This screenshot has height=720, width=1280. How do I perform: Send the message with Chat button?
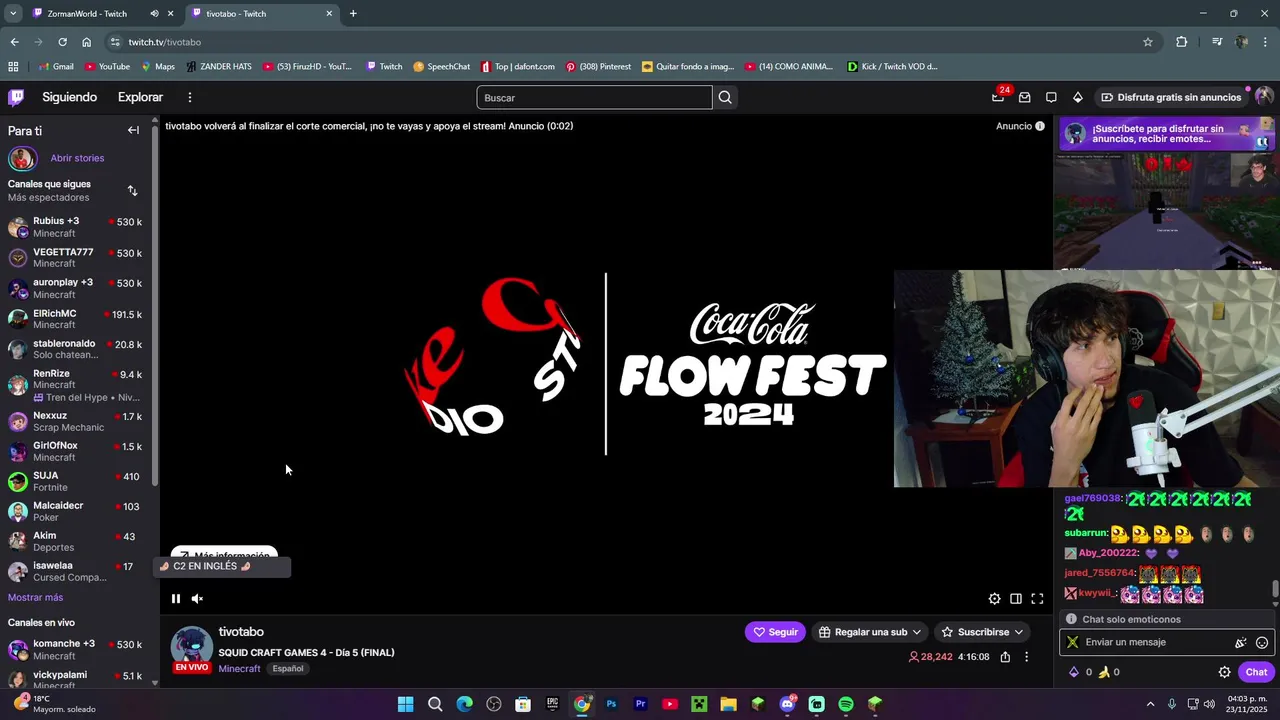pyautogui.click(x=1256, y=672)
